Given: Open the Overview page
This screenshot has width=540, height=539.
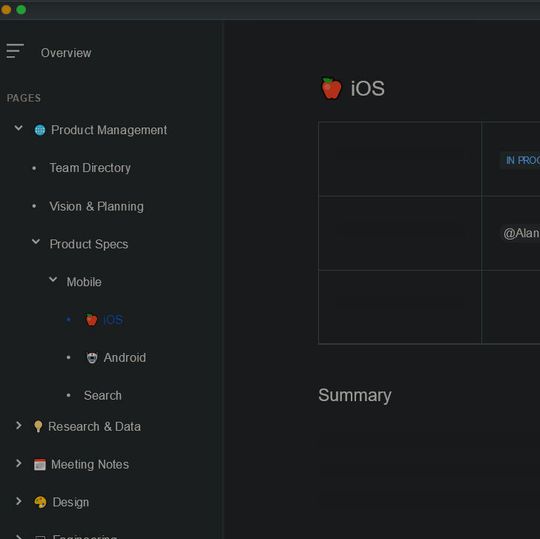Looking at the screenshot, I should point(66,53).
